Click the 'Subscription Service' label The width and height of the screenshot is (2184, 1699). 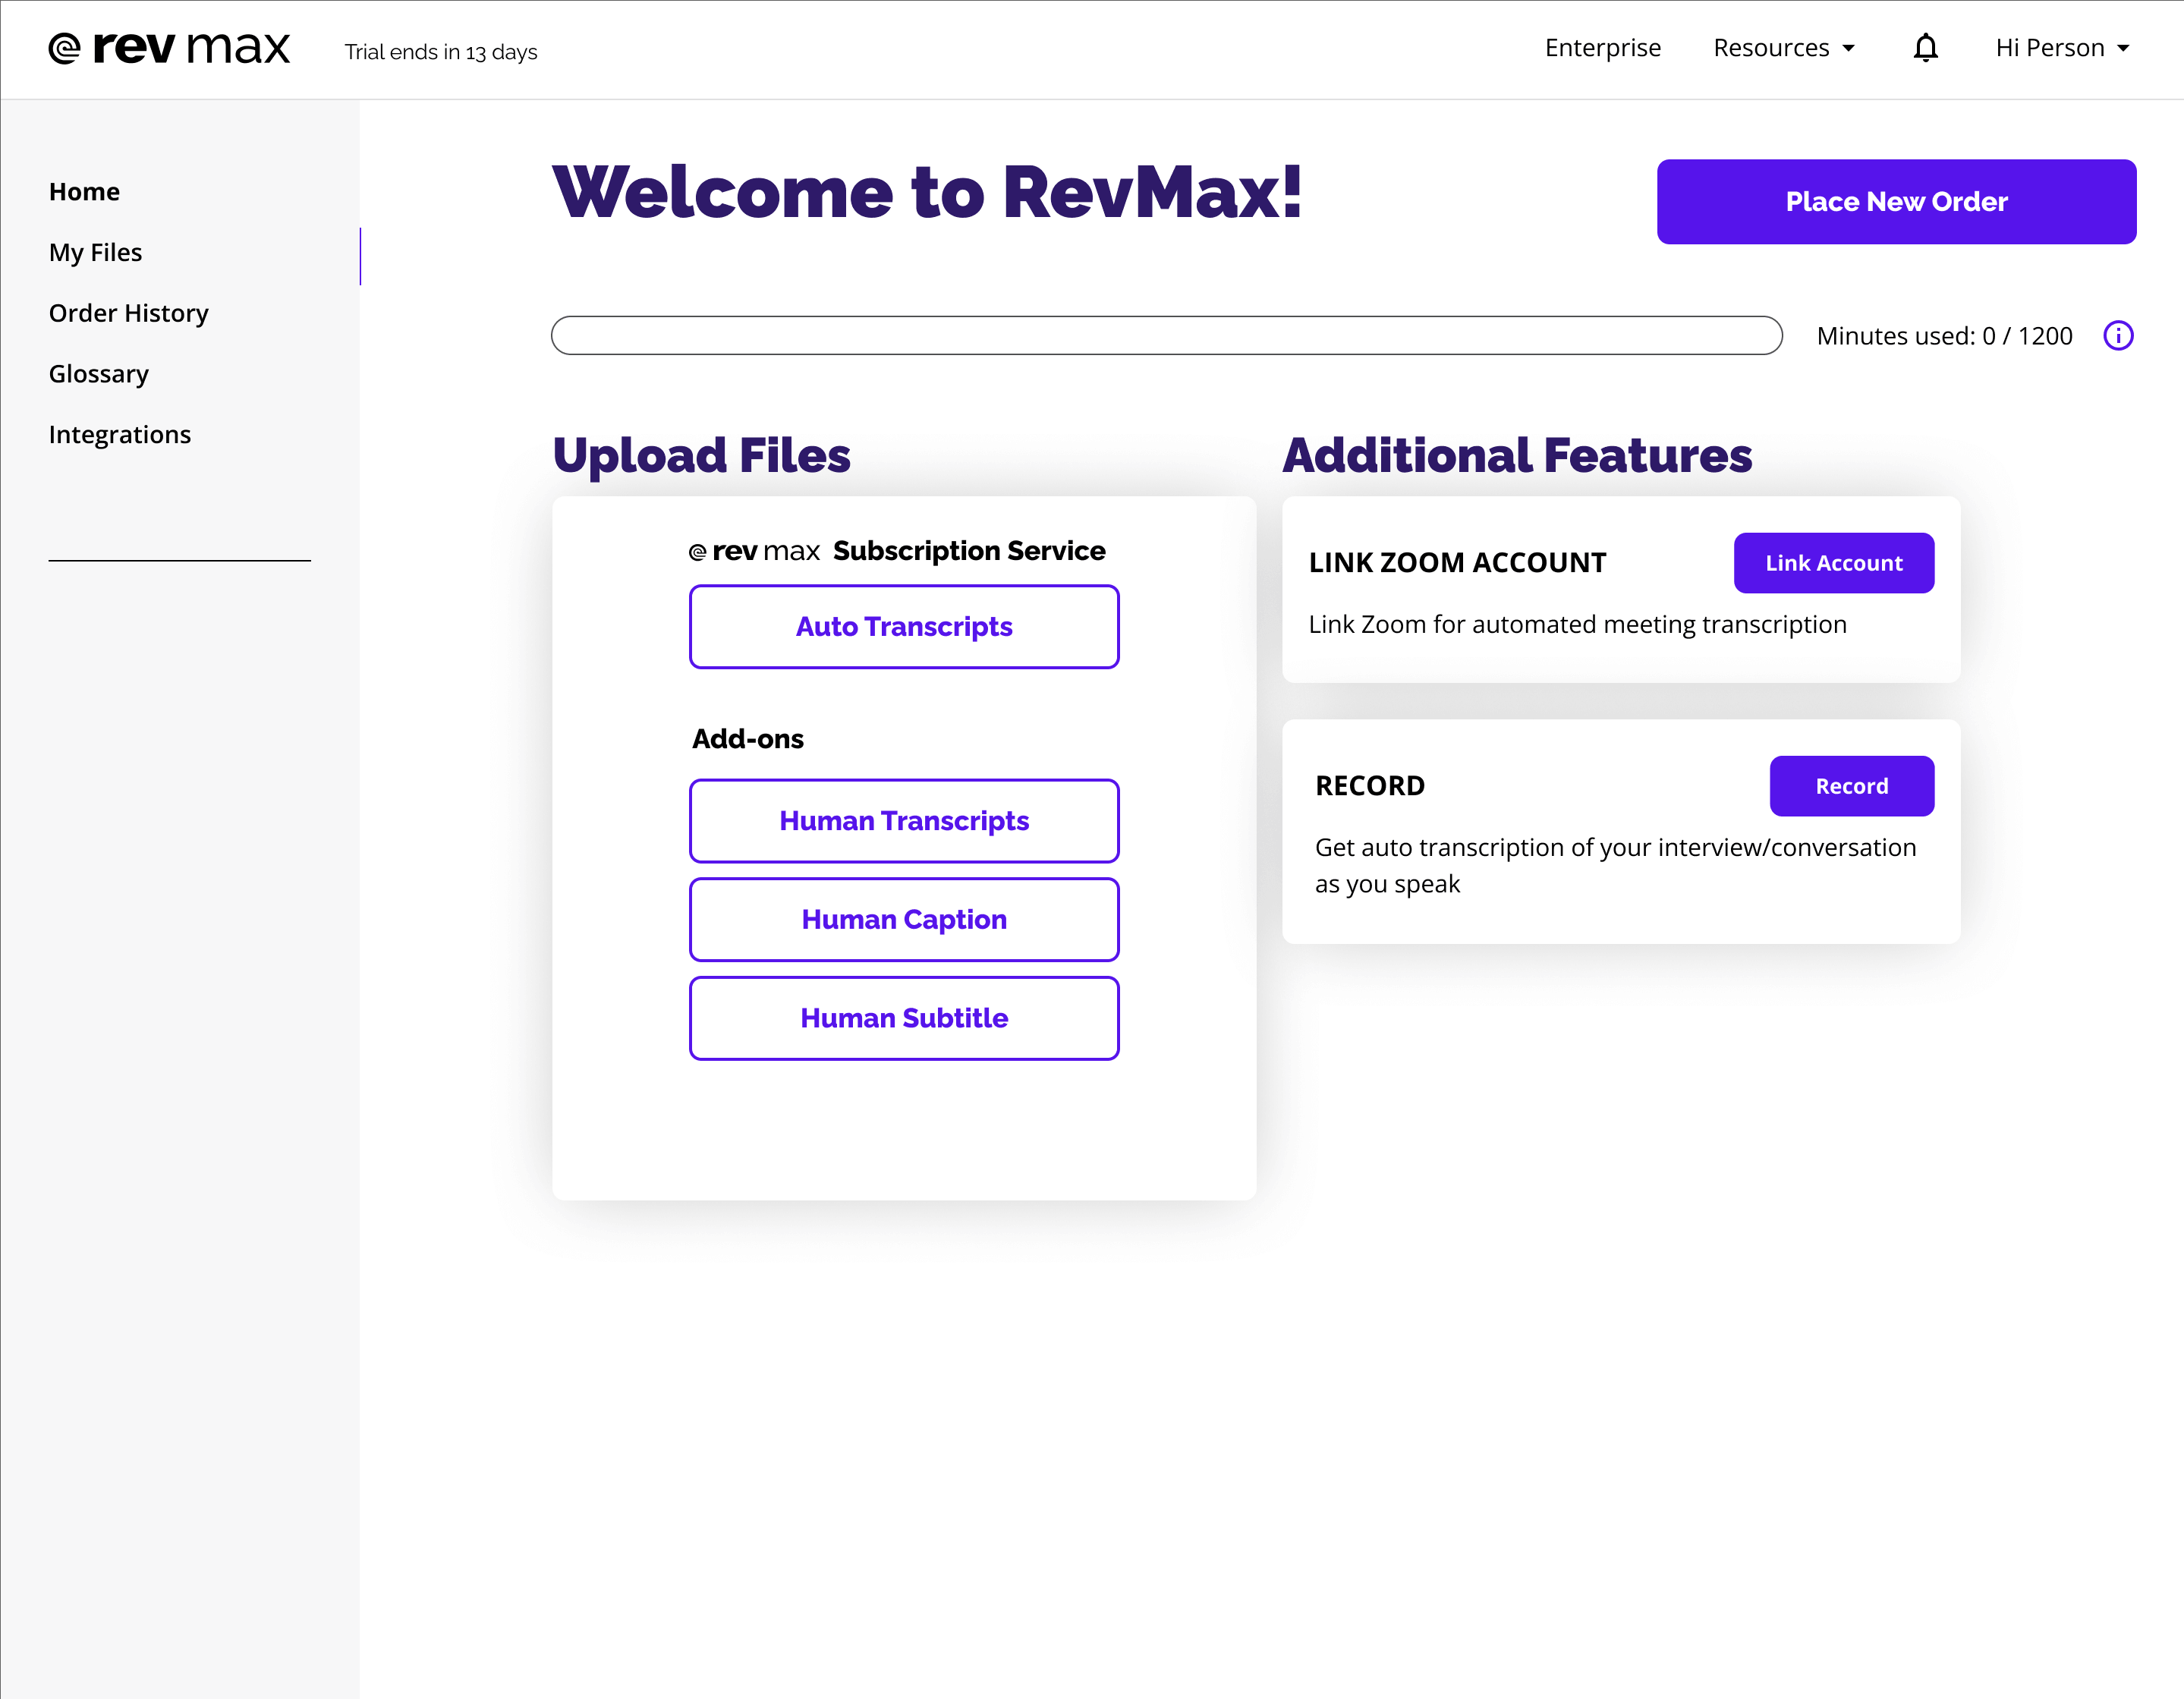click(968, 551)
